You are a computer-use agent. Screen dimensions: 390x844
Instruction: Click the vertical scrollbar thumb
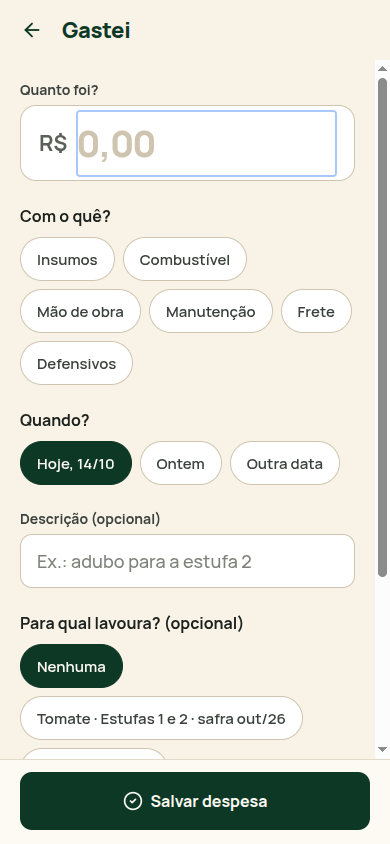(x=382, y=327)
